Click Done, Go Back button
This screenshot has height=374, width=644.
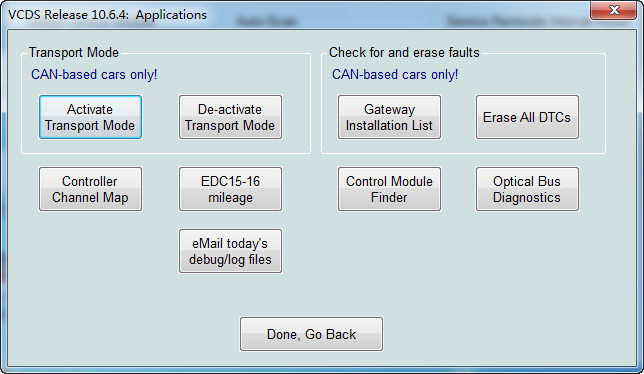tap(312, 334)
